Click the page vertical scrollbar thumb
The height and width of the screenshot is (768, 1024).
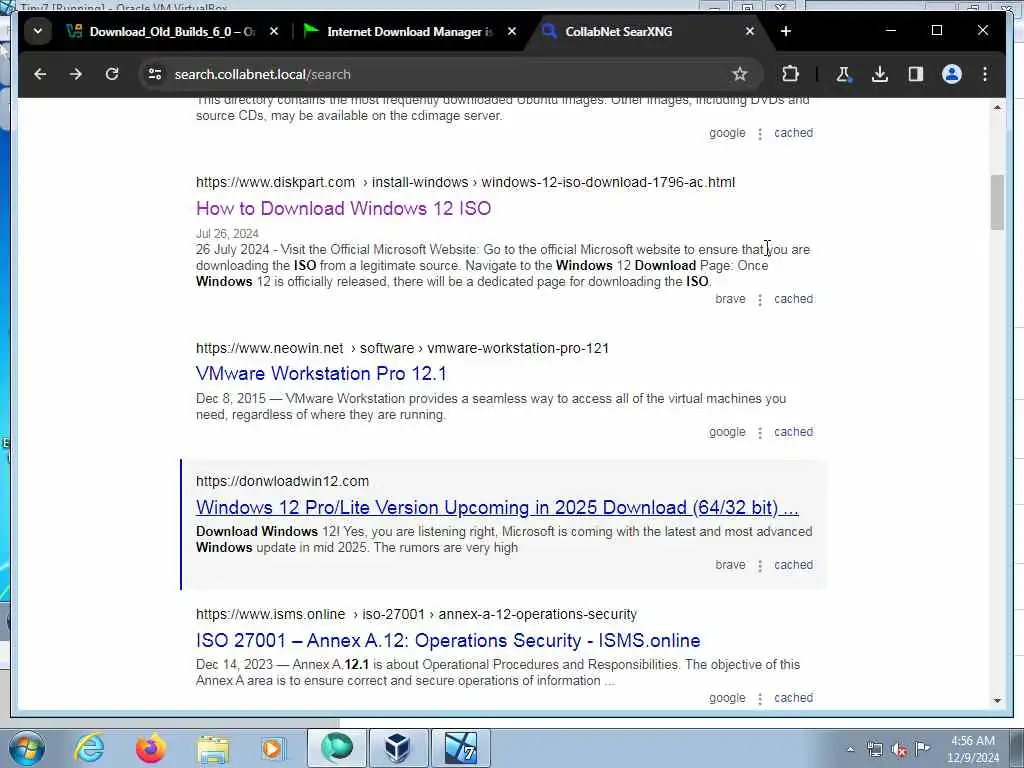(x=997, y=202)
